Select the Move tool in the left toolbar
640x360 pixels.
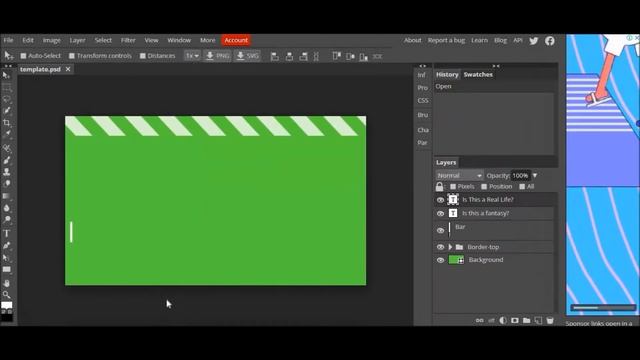pos(6,76)
